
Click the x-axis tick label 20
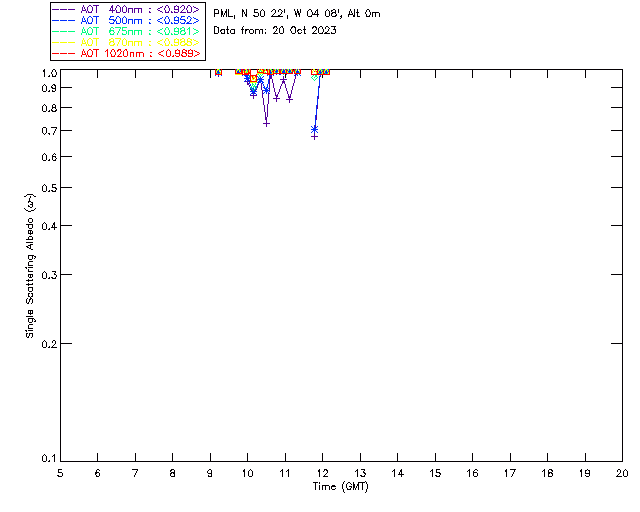coord(622,473)
